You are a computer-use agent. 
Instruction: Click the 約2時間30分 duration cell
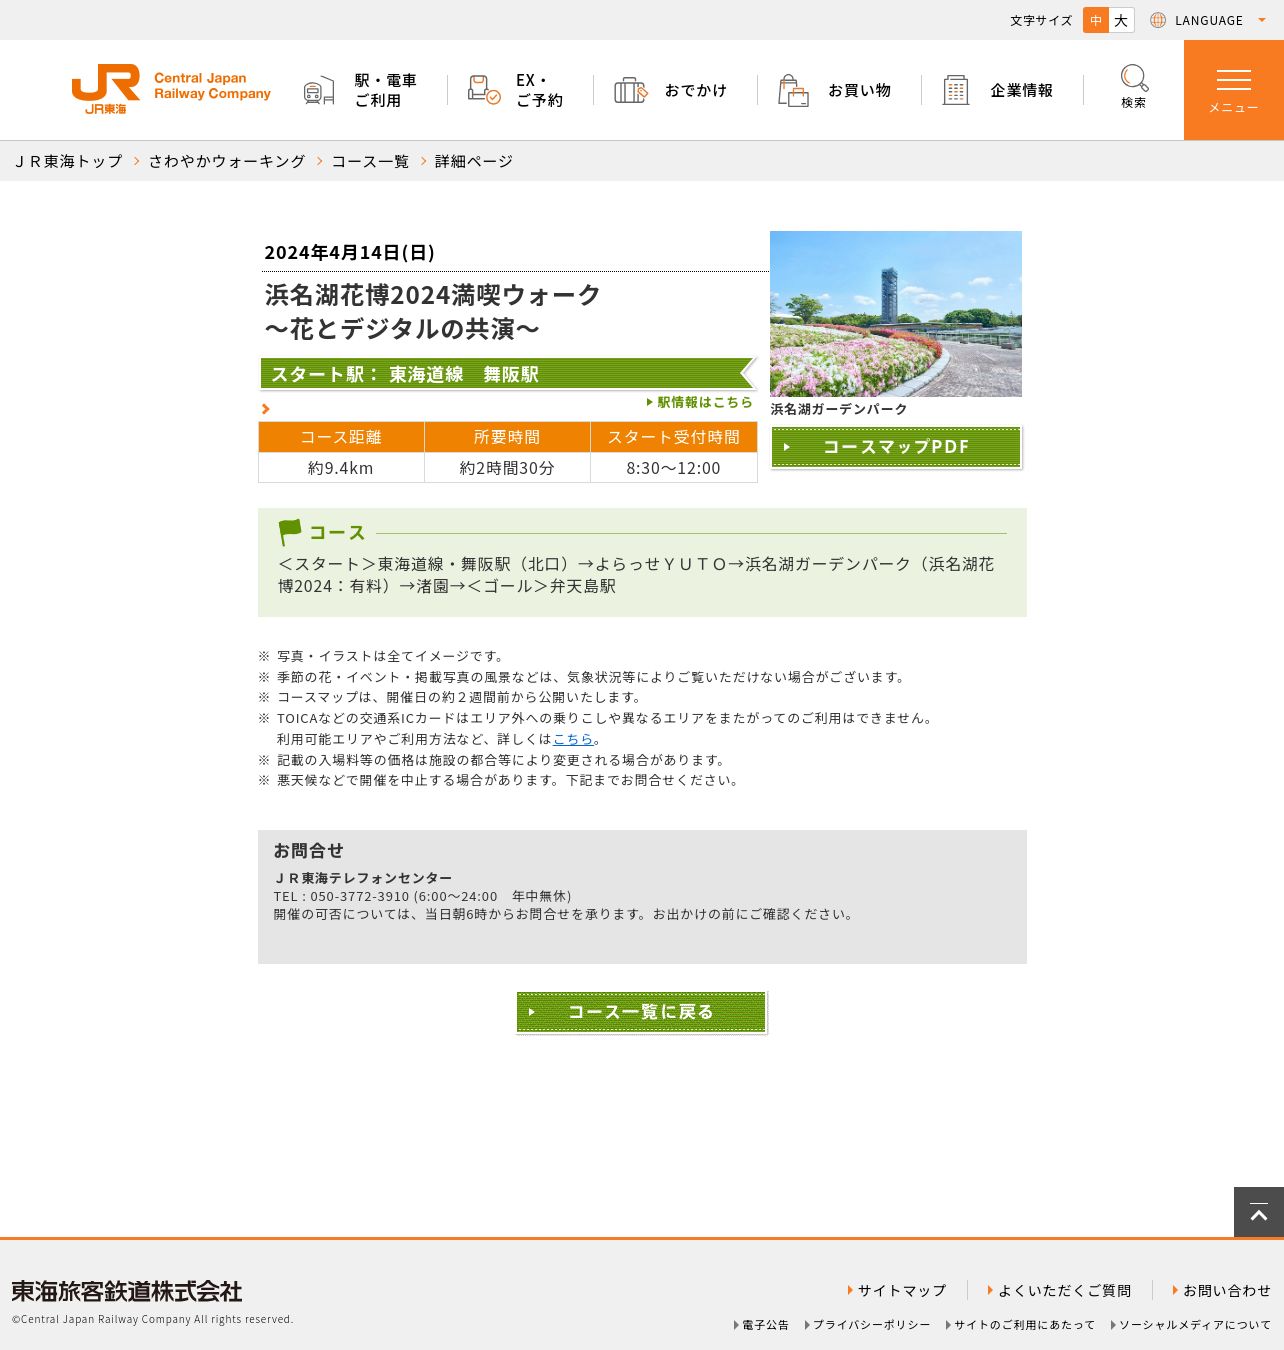click(507, 468)
